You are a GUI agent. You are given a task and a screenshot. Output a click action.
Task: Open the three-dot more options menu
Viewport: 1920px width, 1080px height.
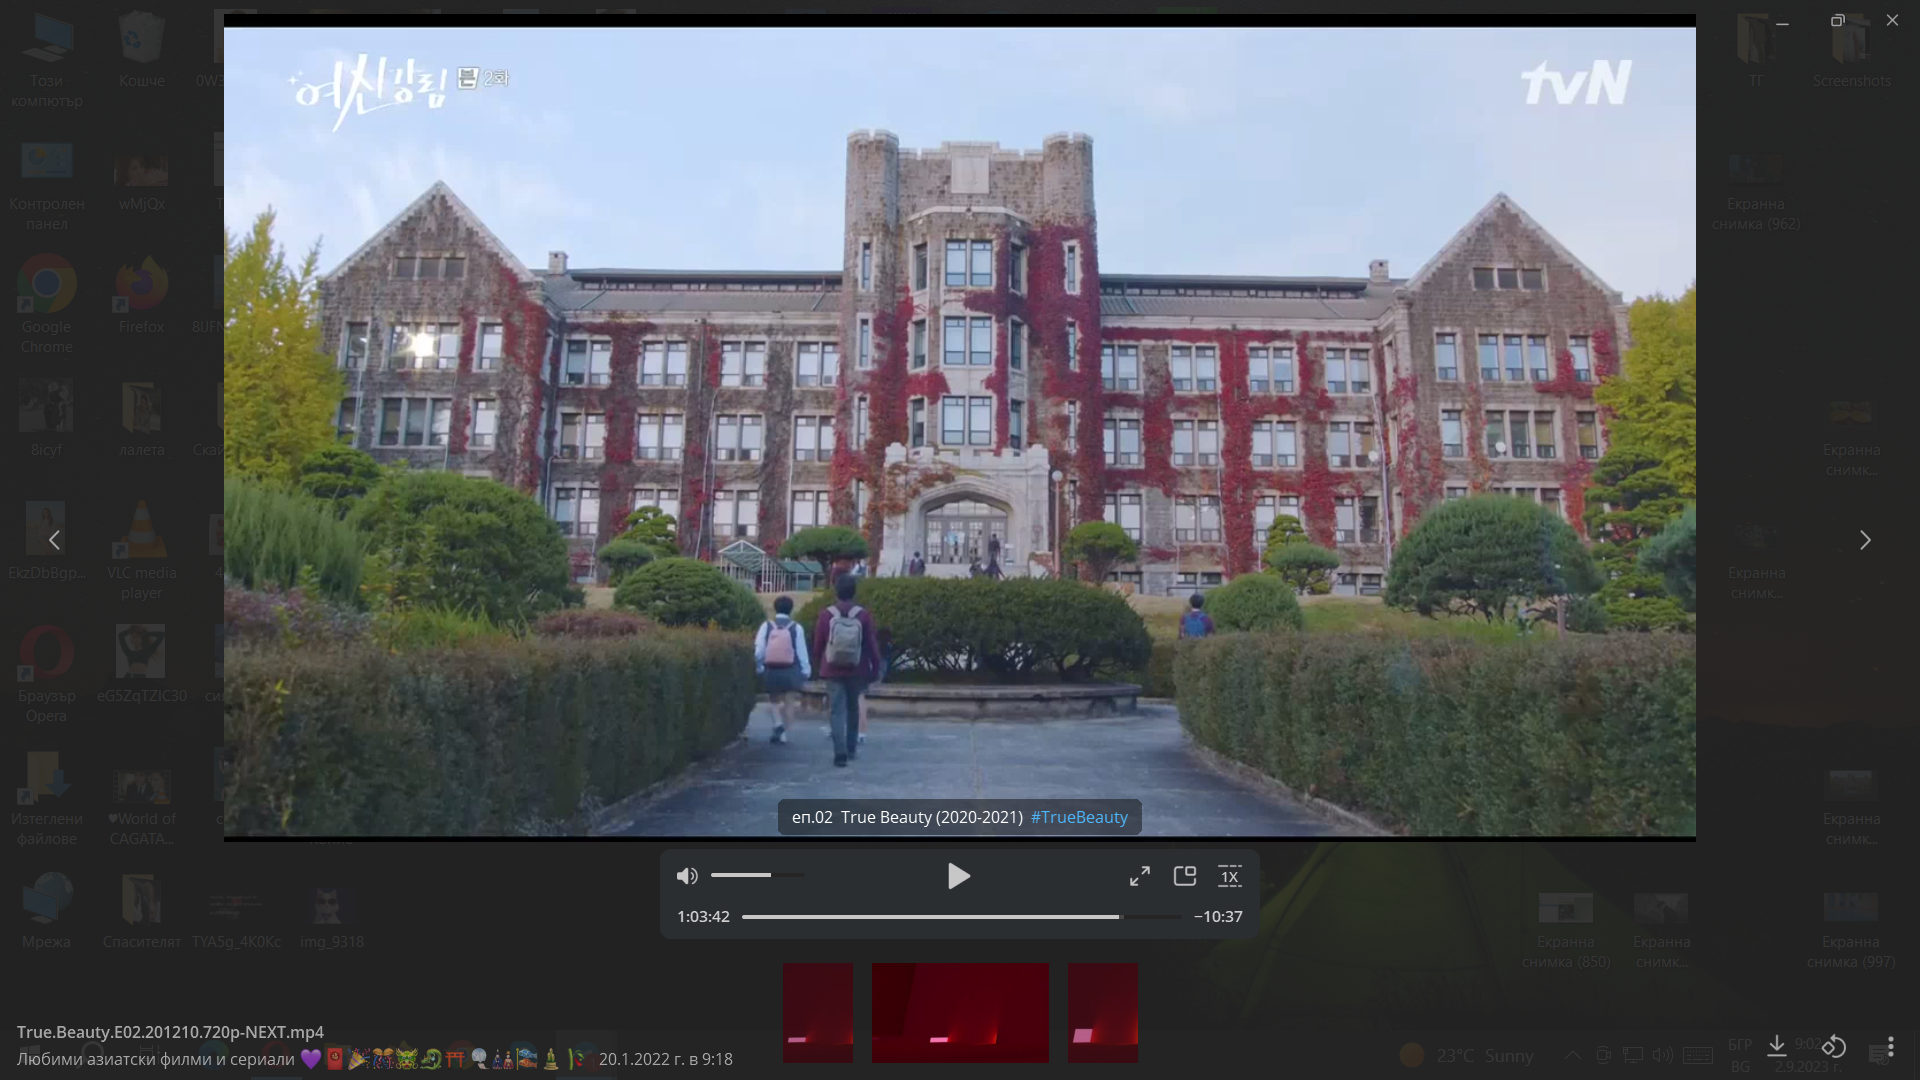[x=1890, y=1046]
